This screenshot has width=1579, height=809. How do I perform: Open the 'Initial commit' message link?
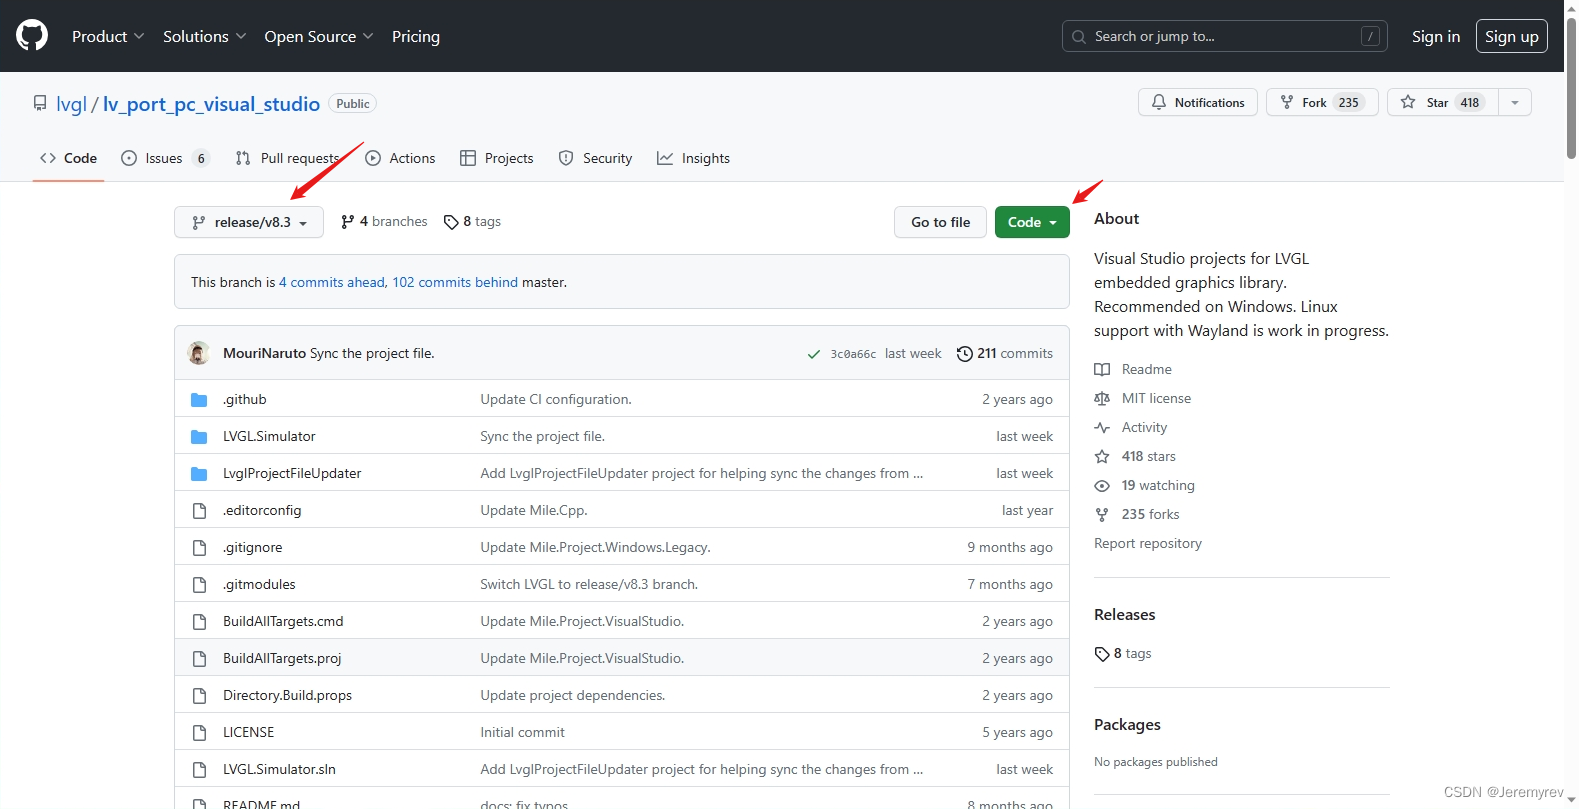pyautogui.click(x=522, y=732)
